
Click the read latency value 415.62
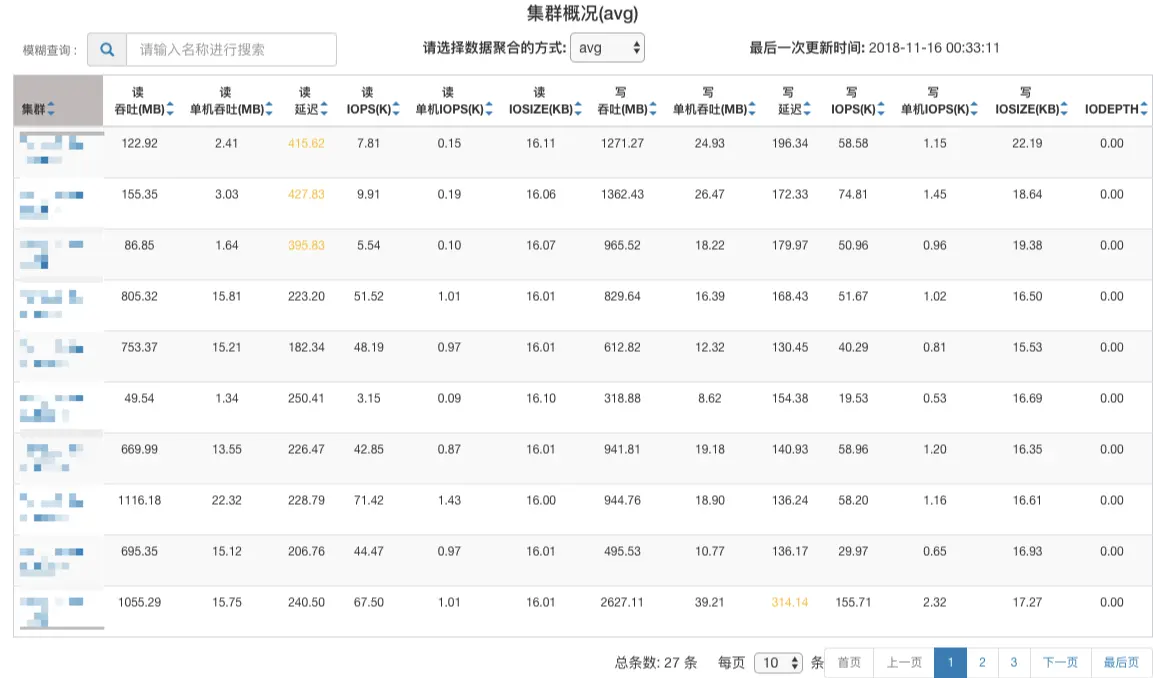coord(306,143)
